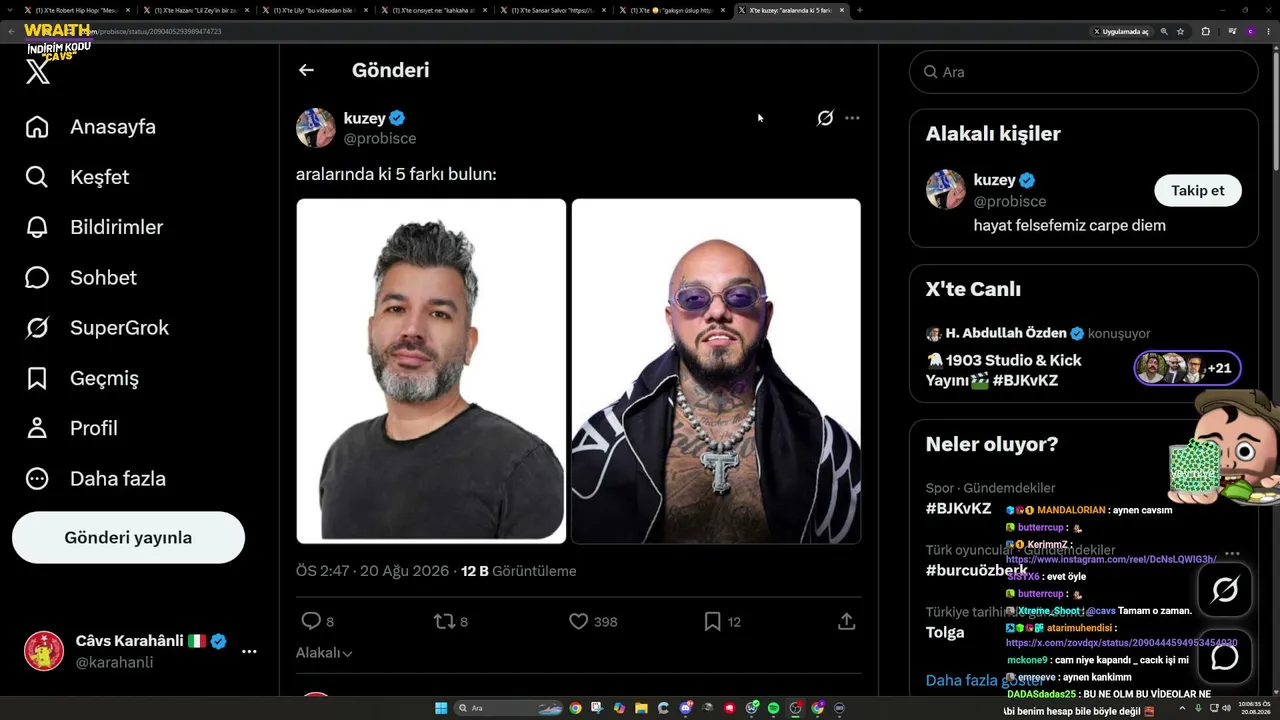Image resolution: width=1280 pixels, height=720 pixels.
Task: Open Chrome from the taskbar
Action: (x=575, y=708)
